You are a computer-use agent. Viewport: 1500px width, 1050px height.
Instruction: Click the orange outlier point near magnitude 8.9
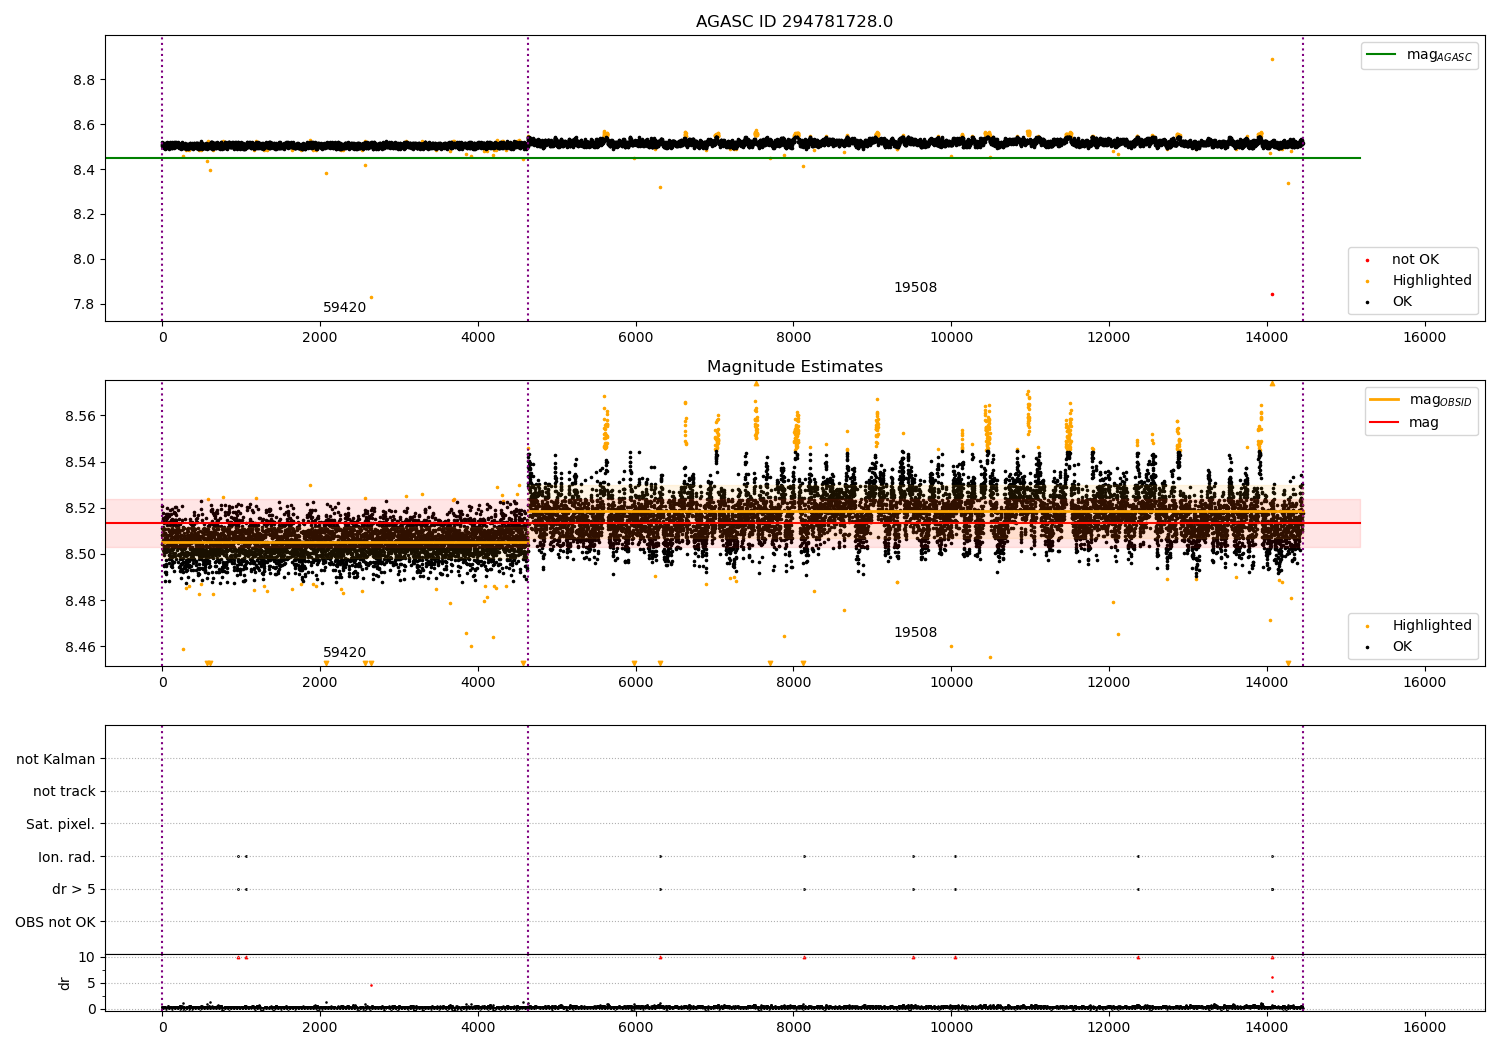tap(1272, 59)
